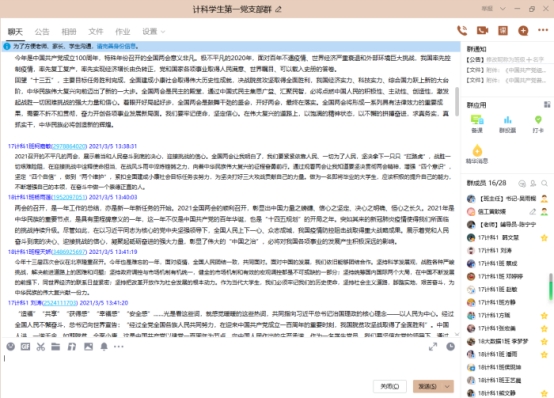Click the add member icon in member list header
The width and height of the screenshot is (554, 398).
coord(533,183)
